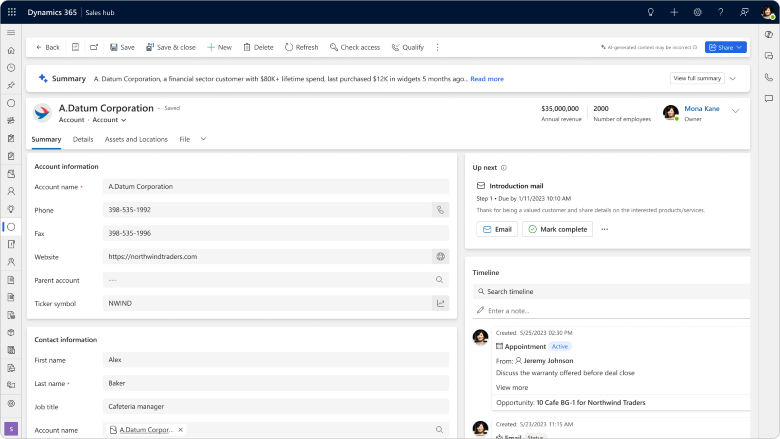
Task: Open Mona Kane owner link
Action: click(x=701, y=108)
